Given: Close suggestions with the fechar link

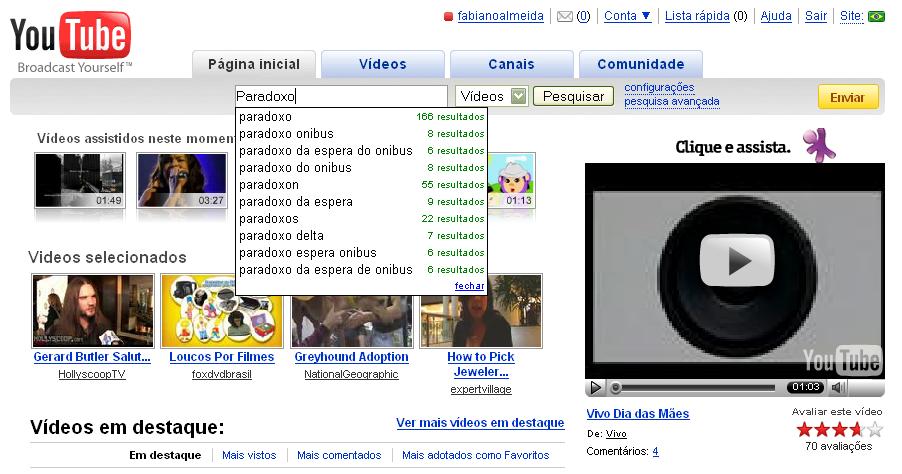Looking at the screenshot, I should tap(469, 286).
